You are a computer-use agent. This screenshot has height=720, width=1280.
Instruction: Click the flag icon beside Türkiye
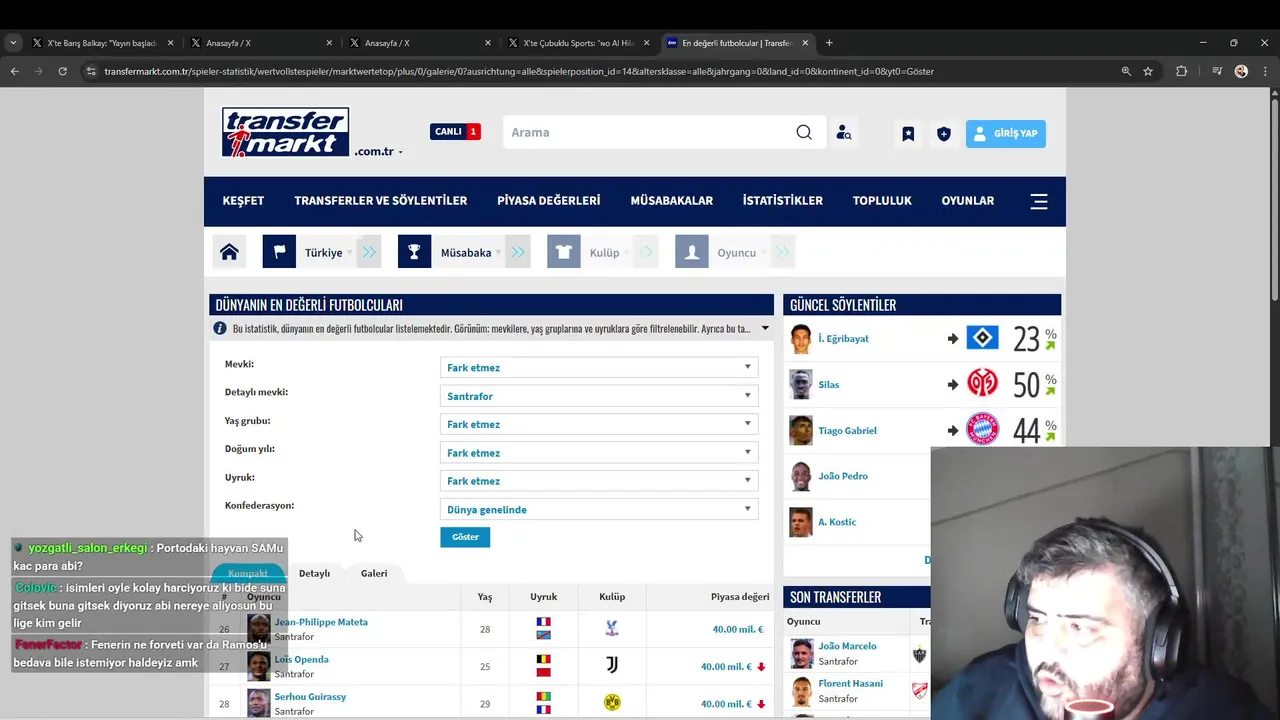(x=279, y=252)
